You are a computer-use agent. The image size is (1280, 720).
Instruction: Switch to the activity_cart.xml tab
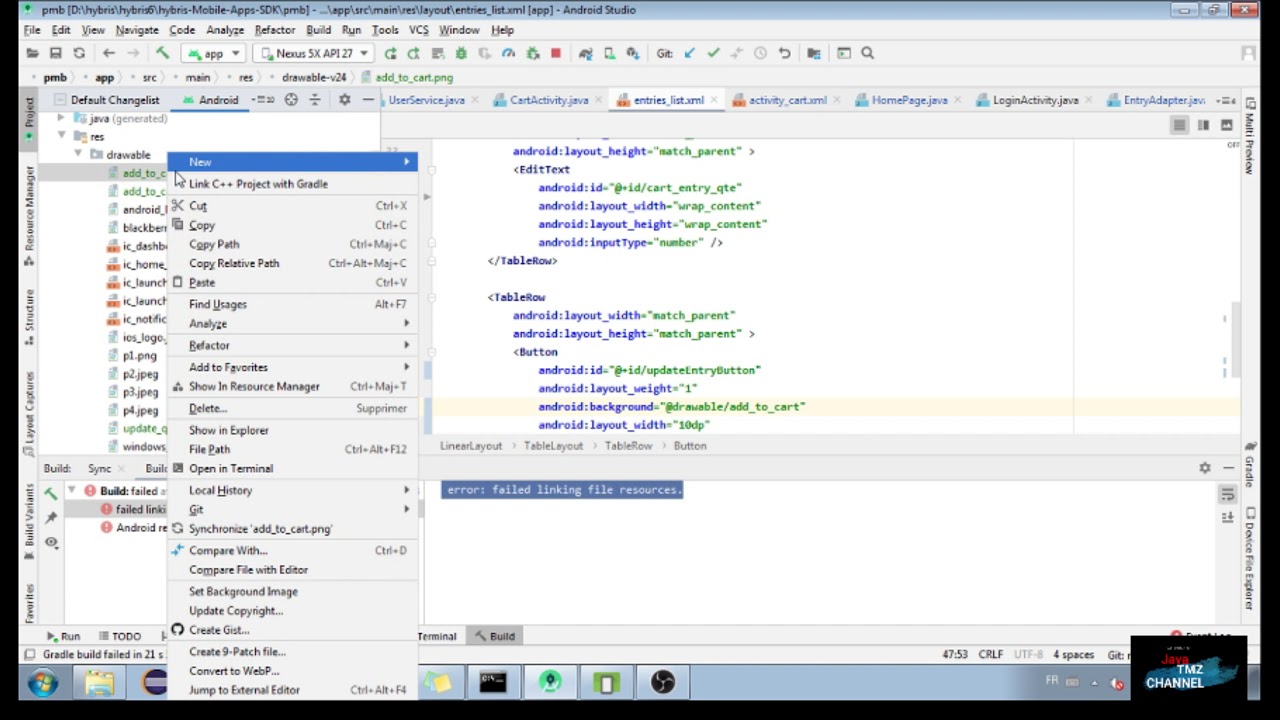(x=786, y=100)
